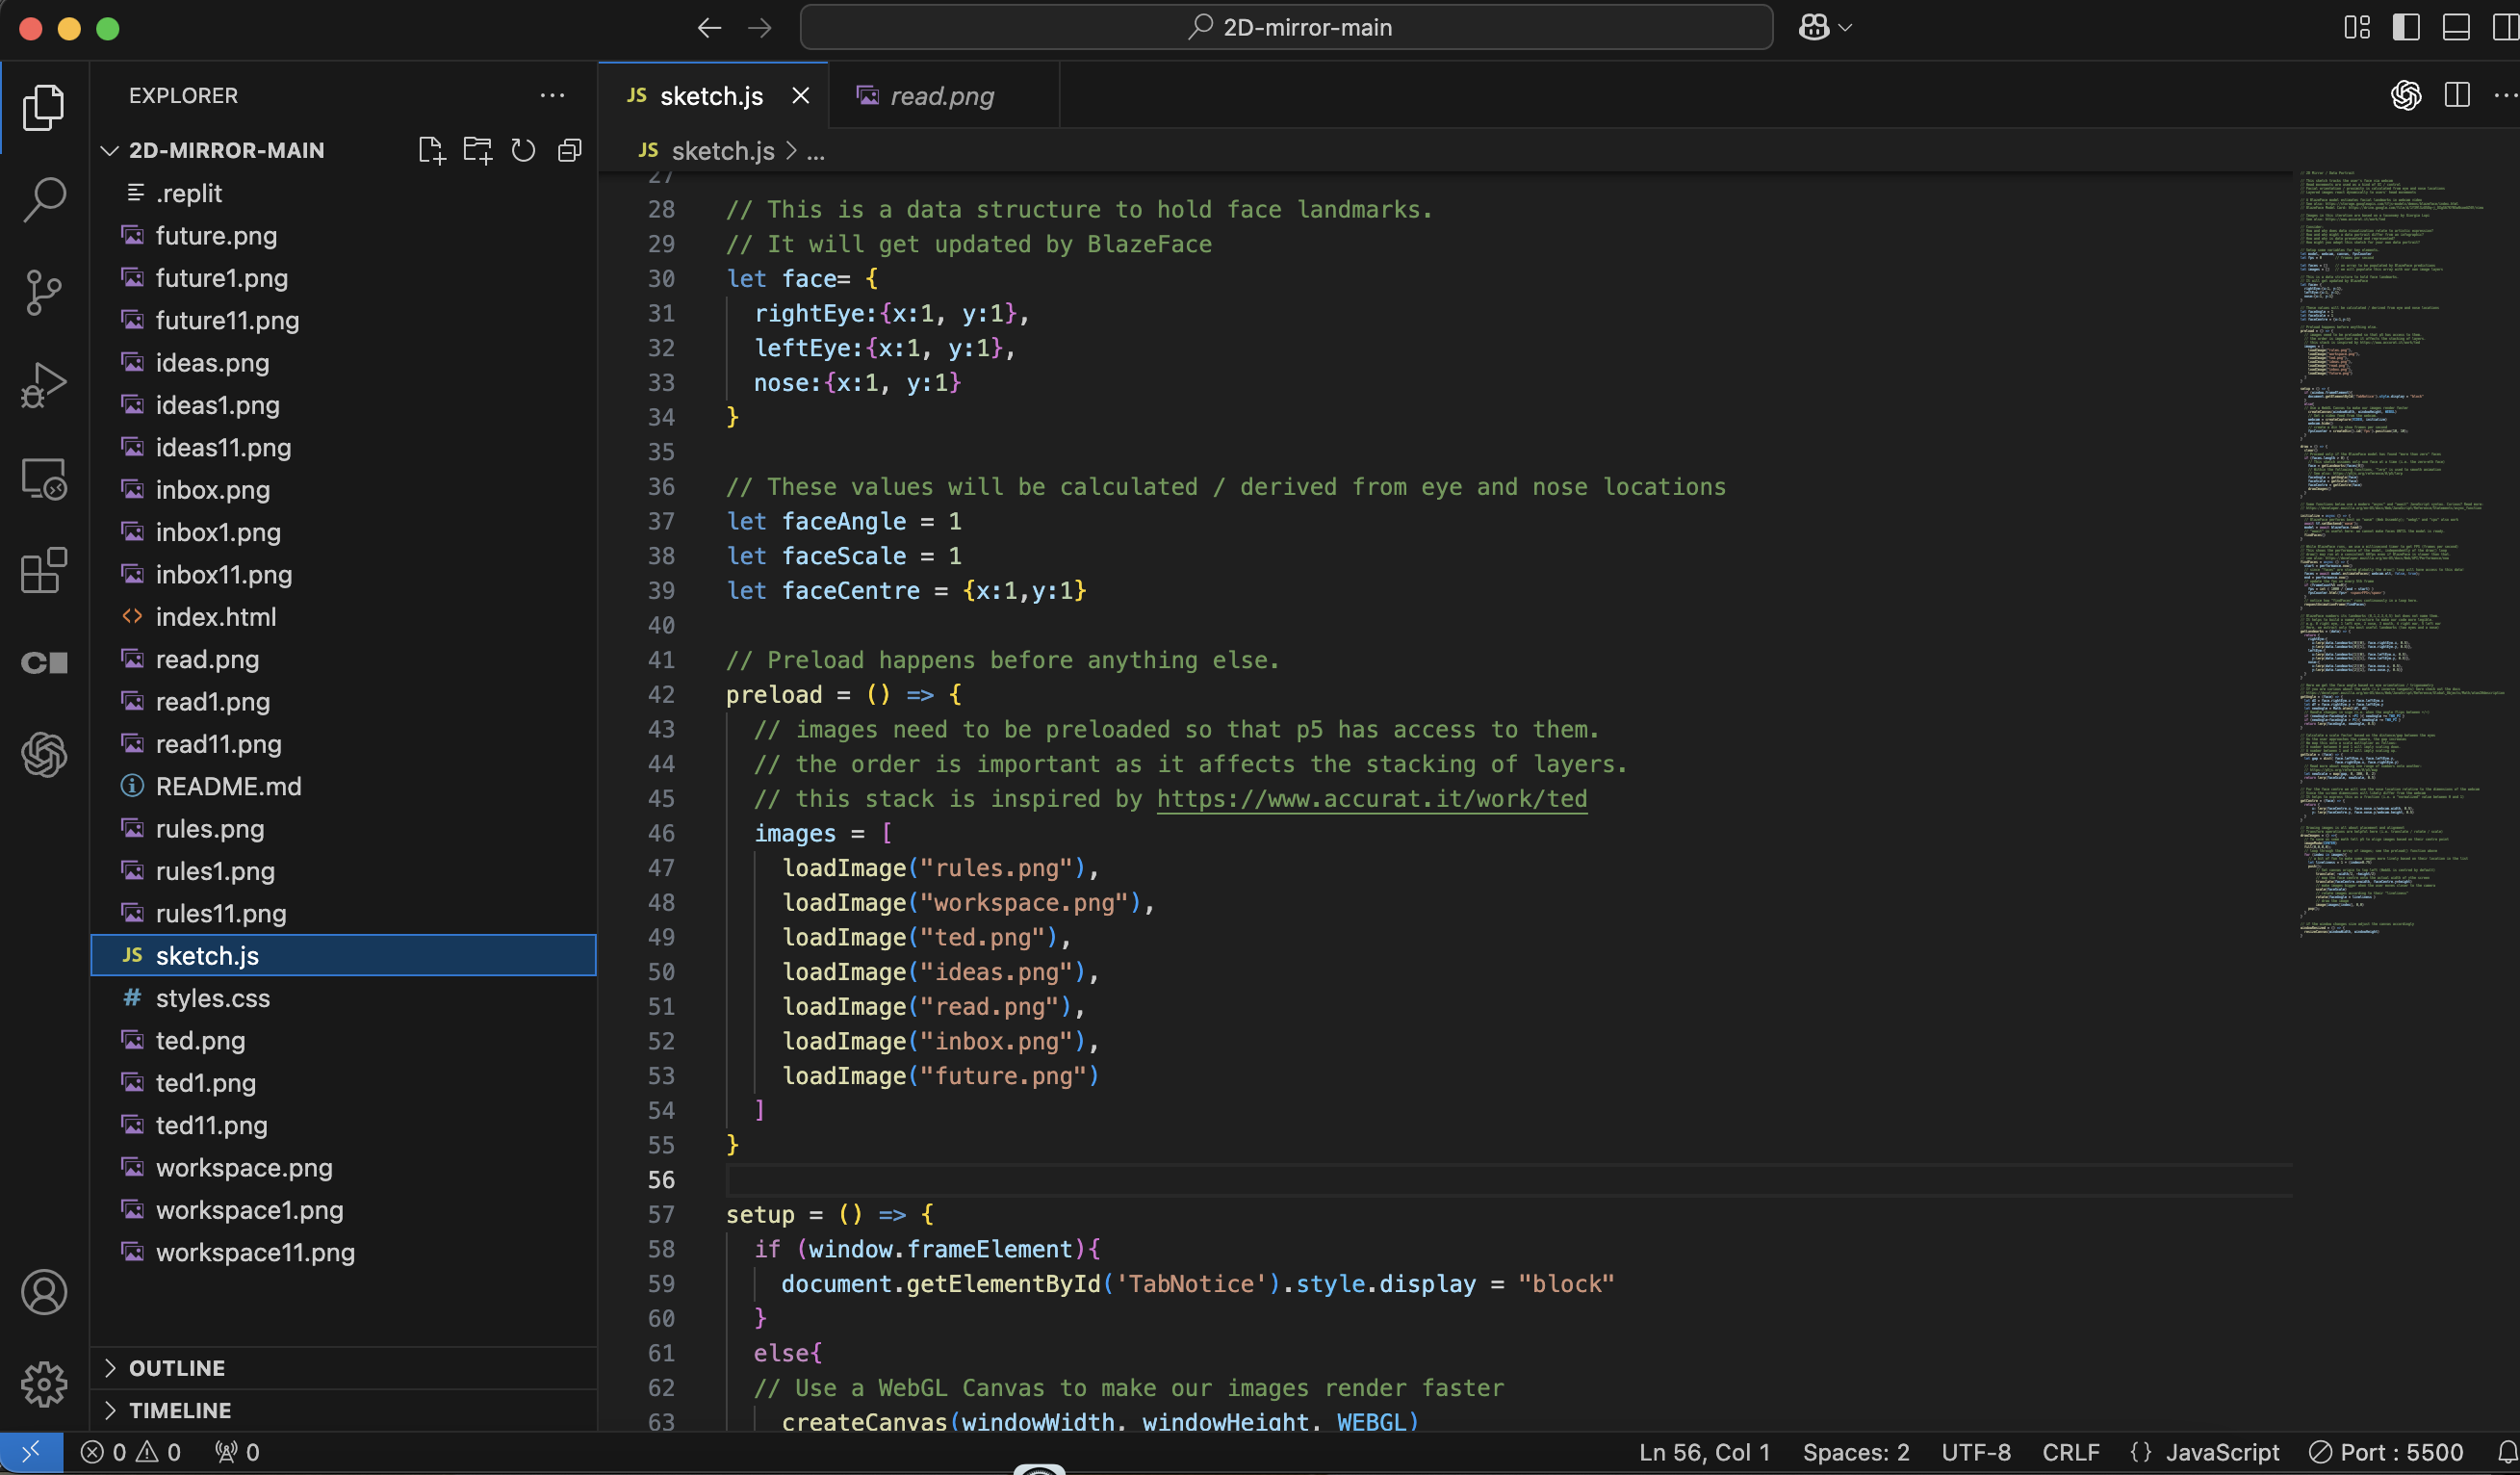Open the Run and Debug view
The width and height of the screenshot is (2520, 1475).
click(44, 384)
